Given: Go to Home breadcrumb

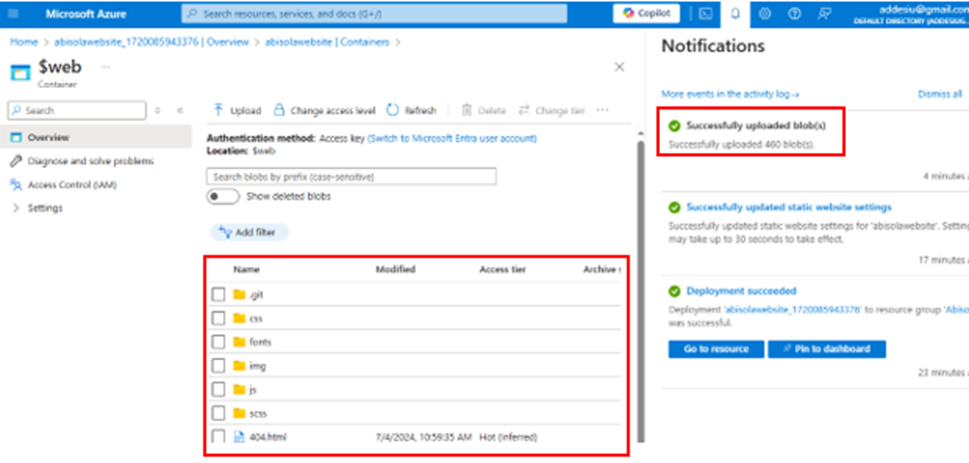Looking at the screenshot, I should [x=23, y=42].
